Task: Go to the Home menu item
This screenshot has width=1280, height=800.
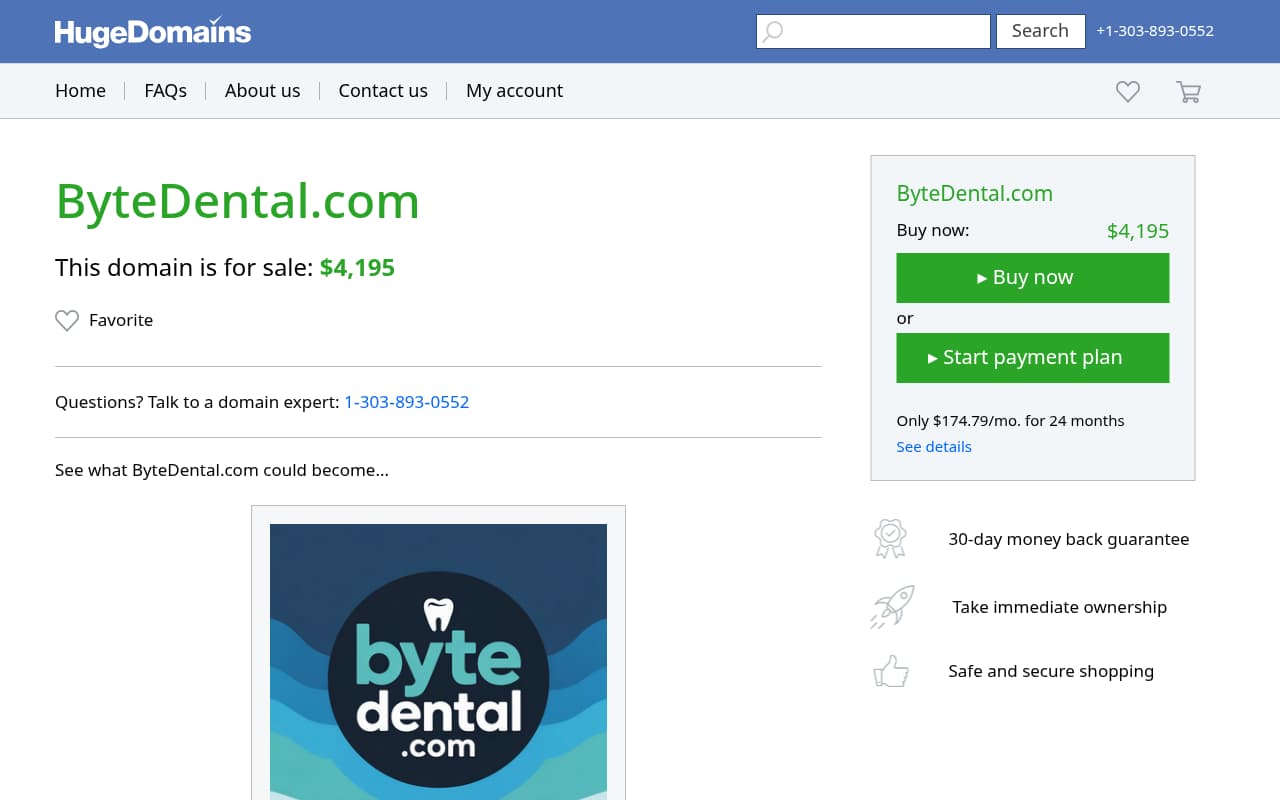Action: click(80, 91)
